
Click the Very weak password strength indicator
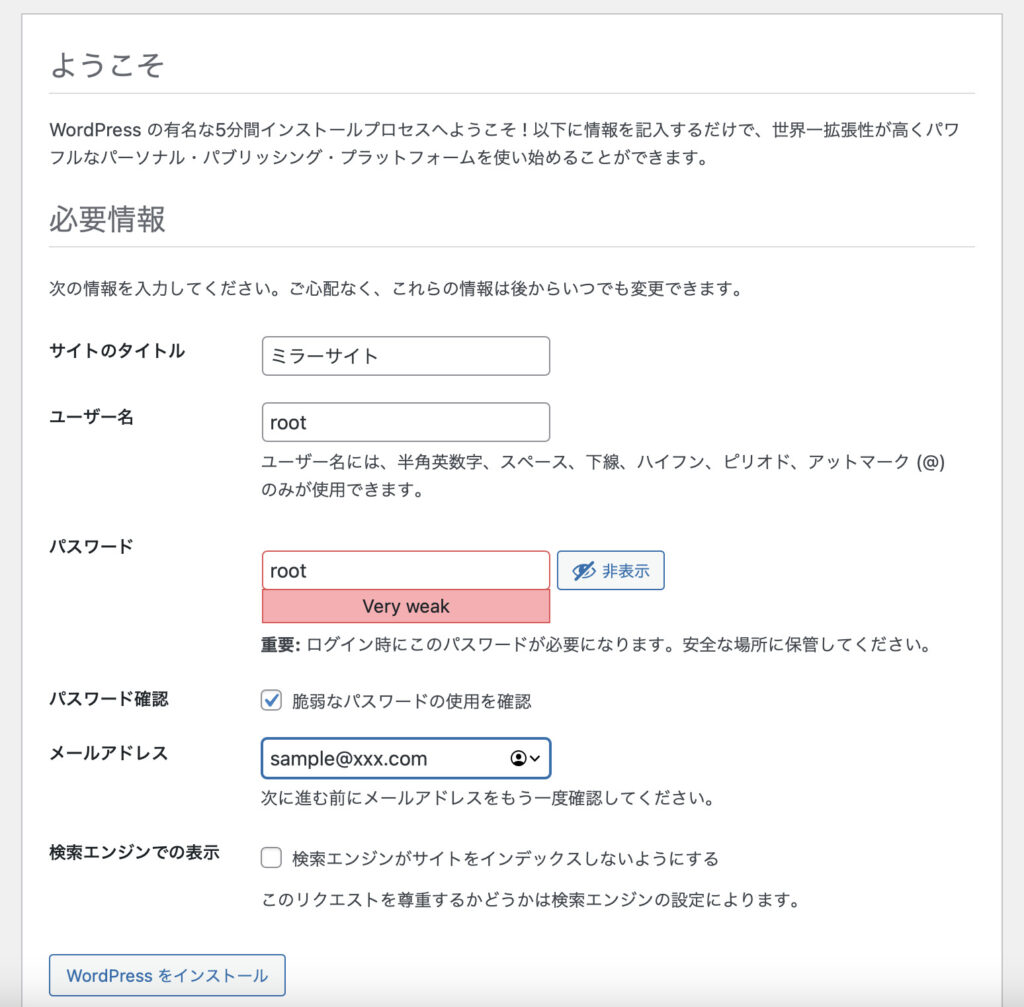405,606
